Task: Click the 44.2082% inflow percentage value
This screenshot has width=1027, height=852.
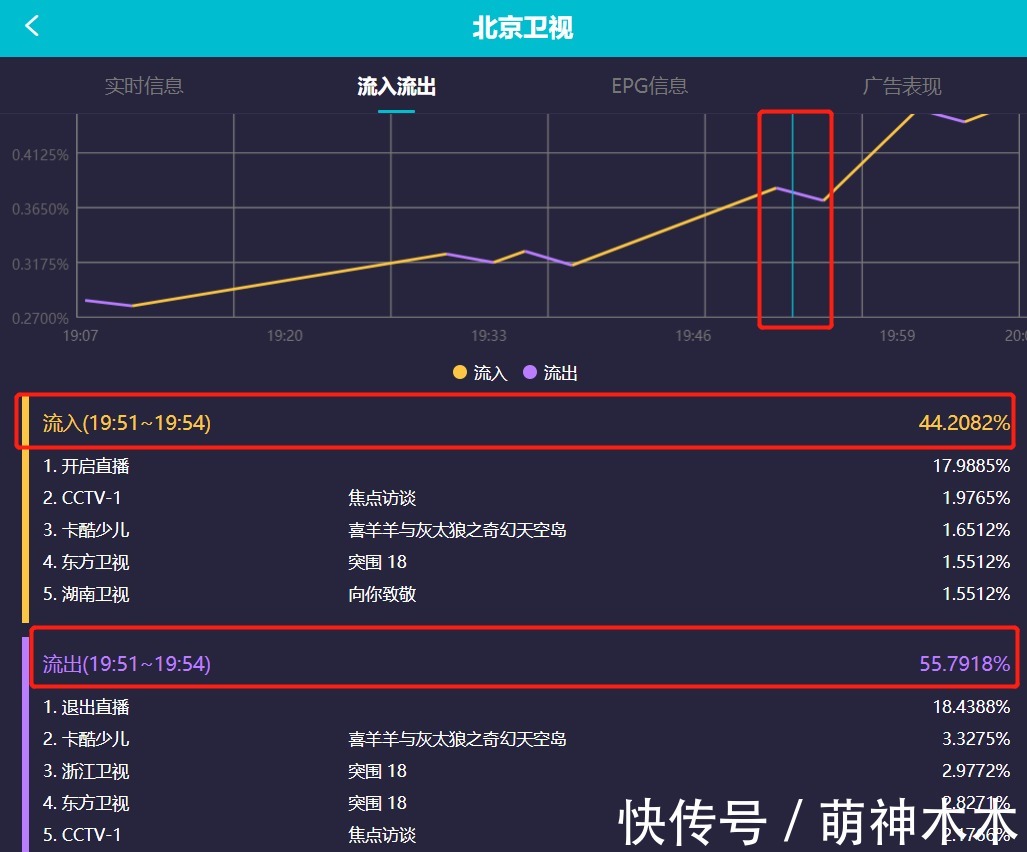Action: (x=963, y=422)
